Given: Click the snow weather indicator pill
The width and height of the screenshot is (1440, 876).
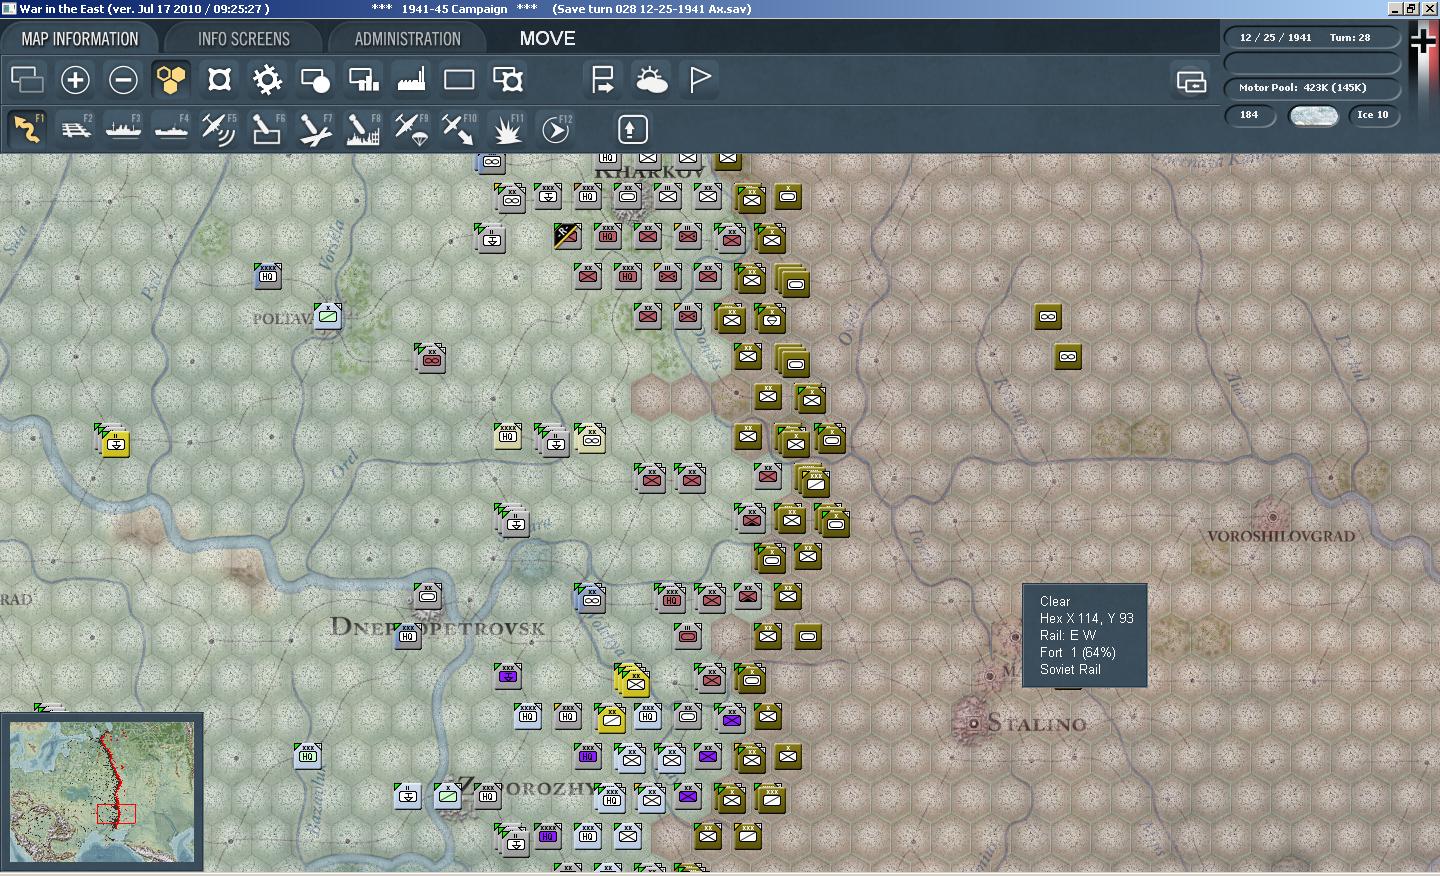Looking at the screenshot, I should (1313, 115).
